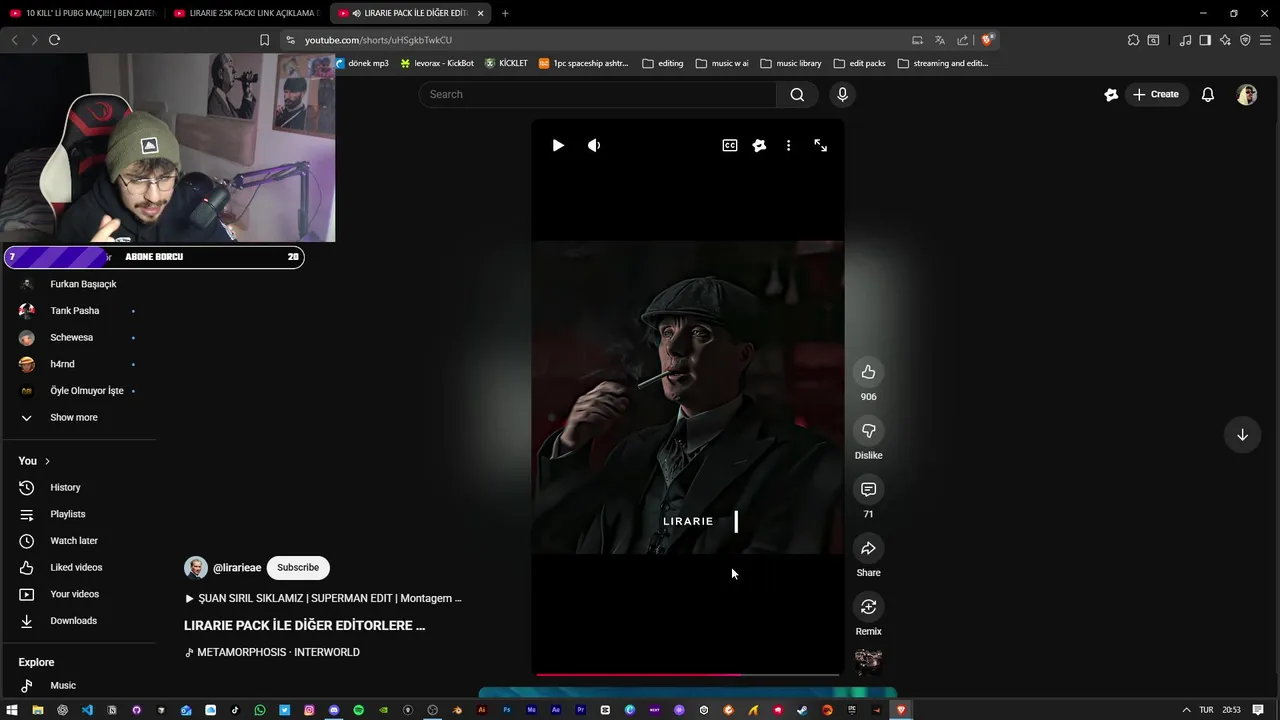Open the account avatar menu
This screenshot has width=1280, height=720.
[1246, 94]
